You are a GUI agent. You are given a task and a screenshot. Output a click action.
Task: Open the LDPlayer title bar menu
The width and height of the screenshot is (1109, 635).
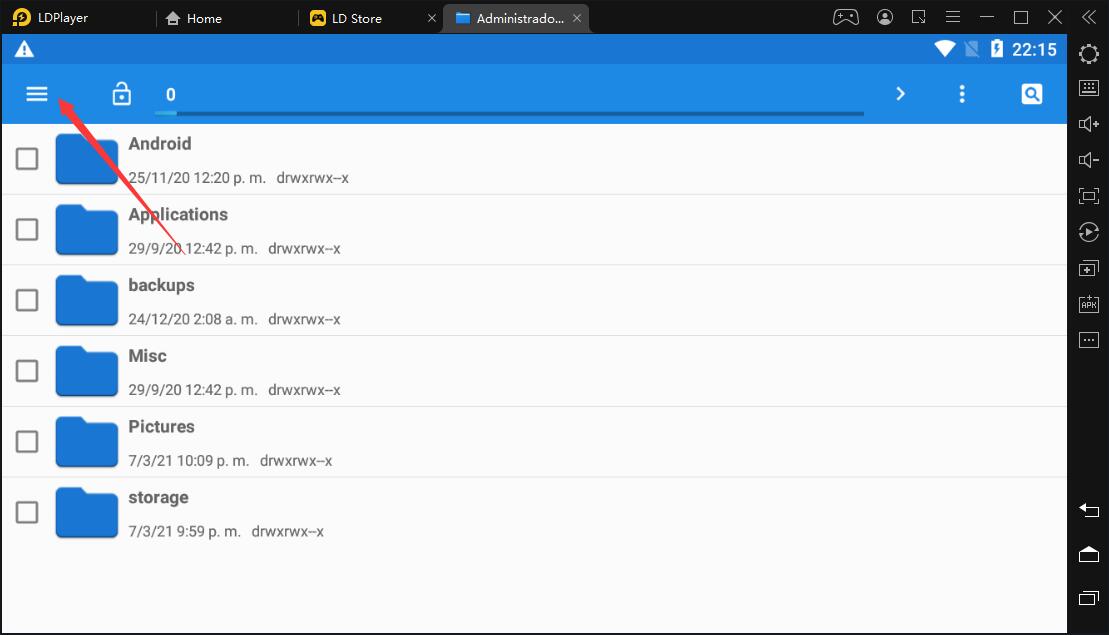tap(953, 17)
